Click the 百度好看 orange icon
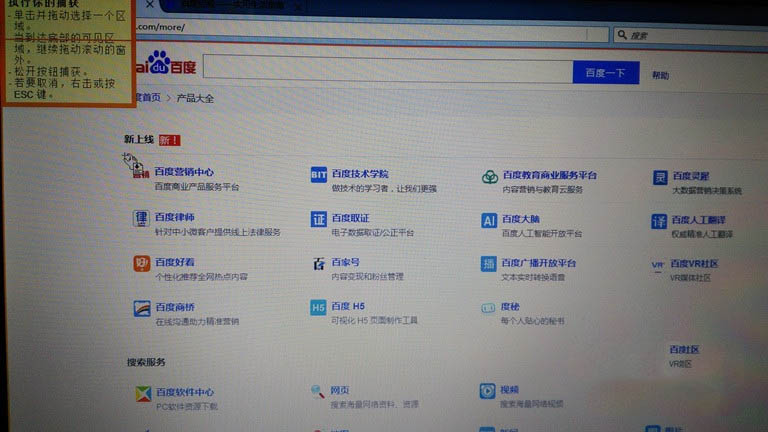Image resolution: width=768 pixels, height=432 pixels. point(141,264)
